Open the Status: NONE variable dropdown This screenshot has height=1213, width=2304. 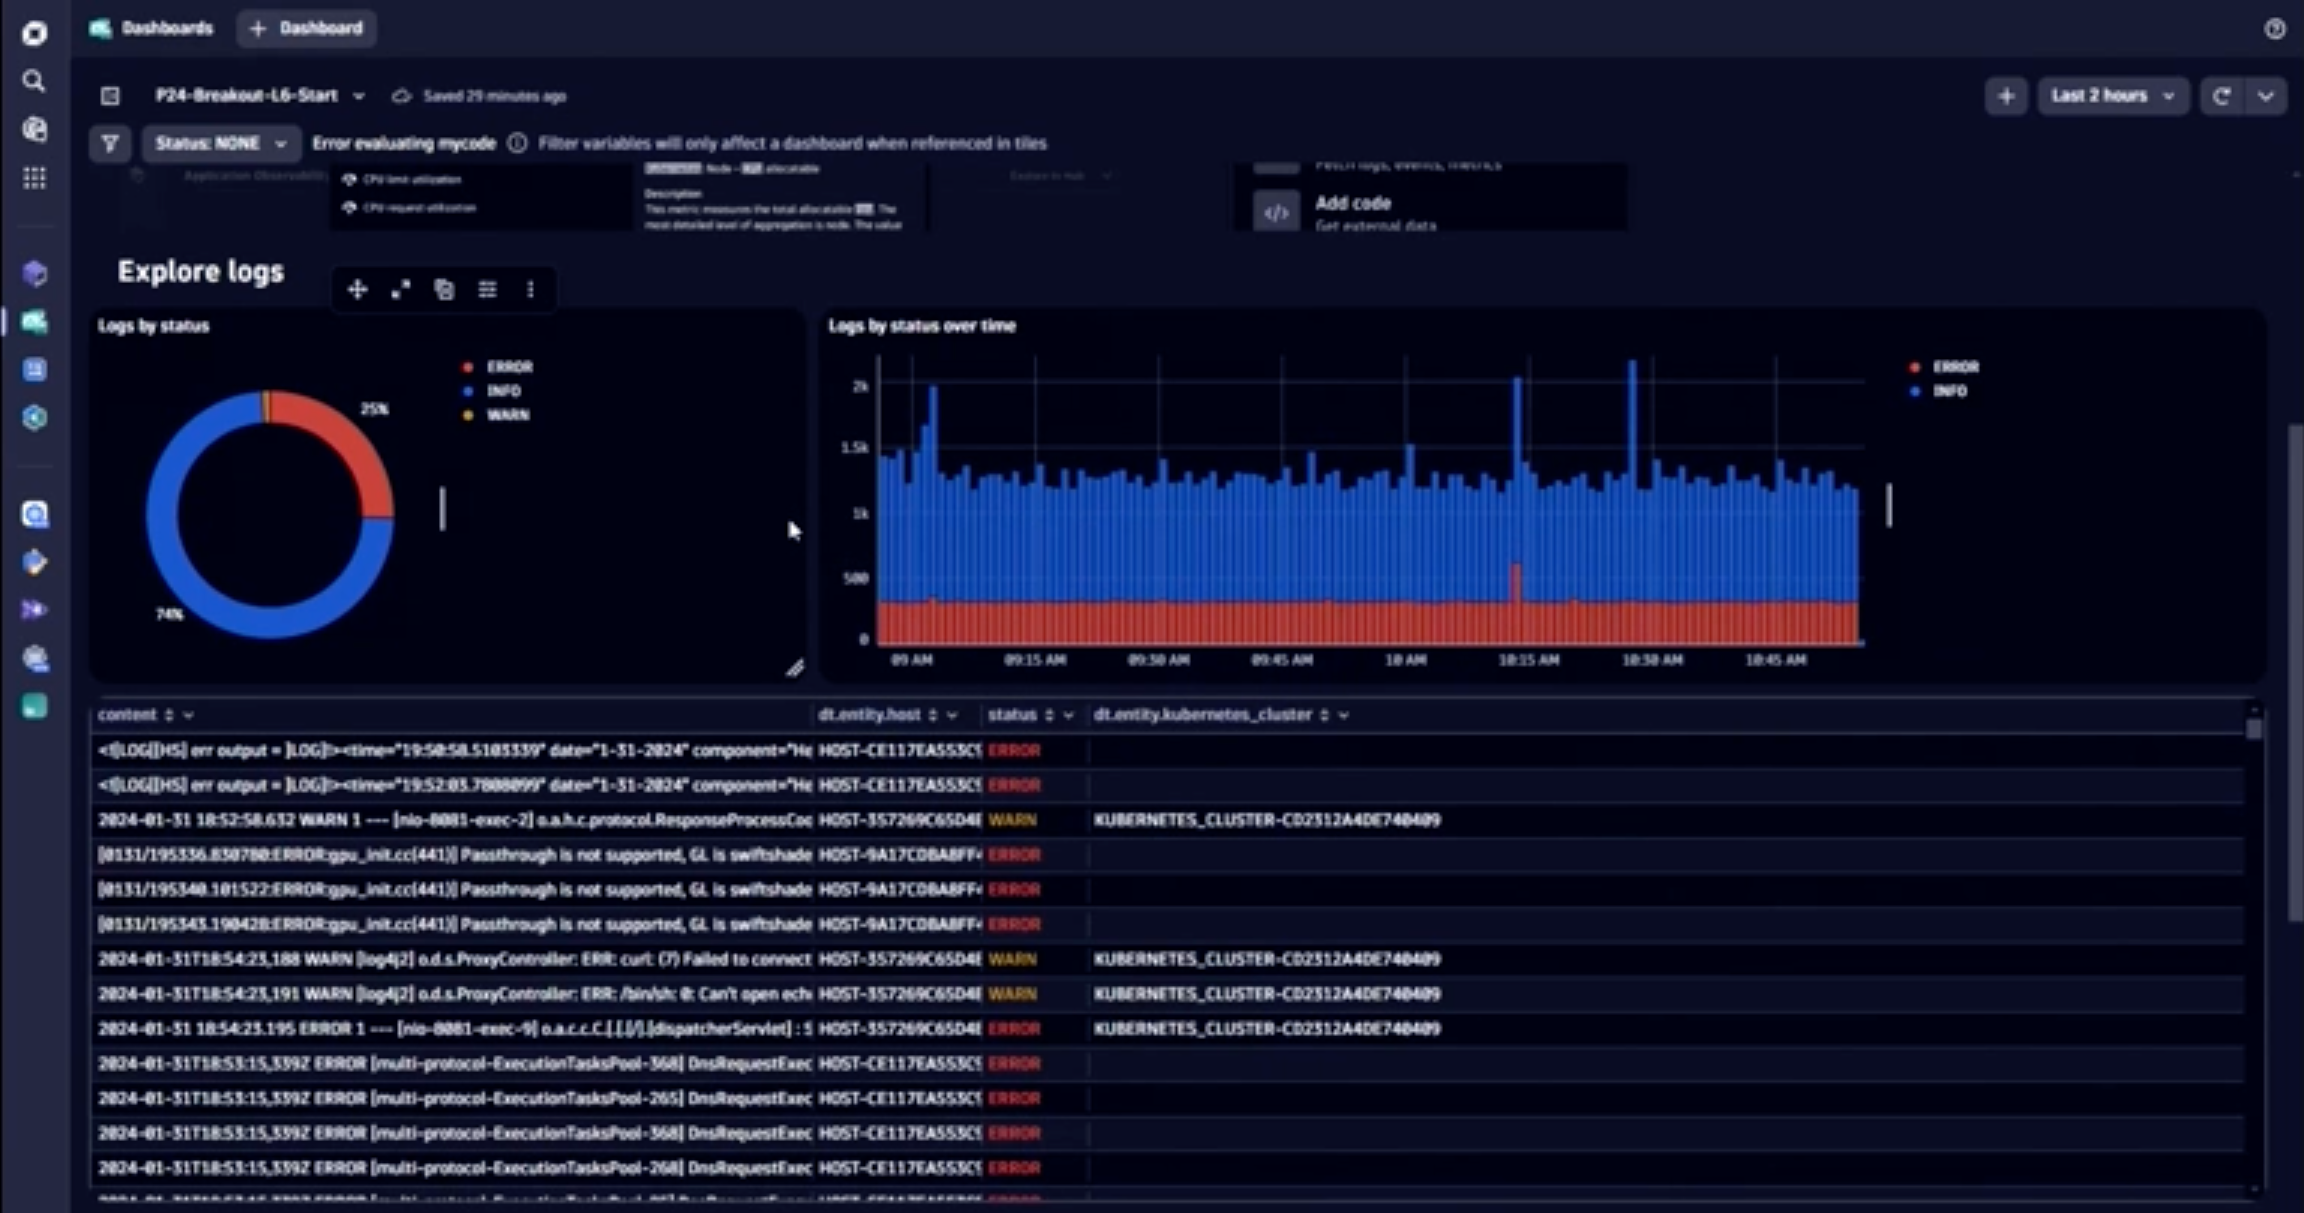(x=221, y=143)
